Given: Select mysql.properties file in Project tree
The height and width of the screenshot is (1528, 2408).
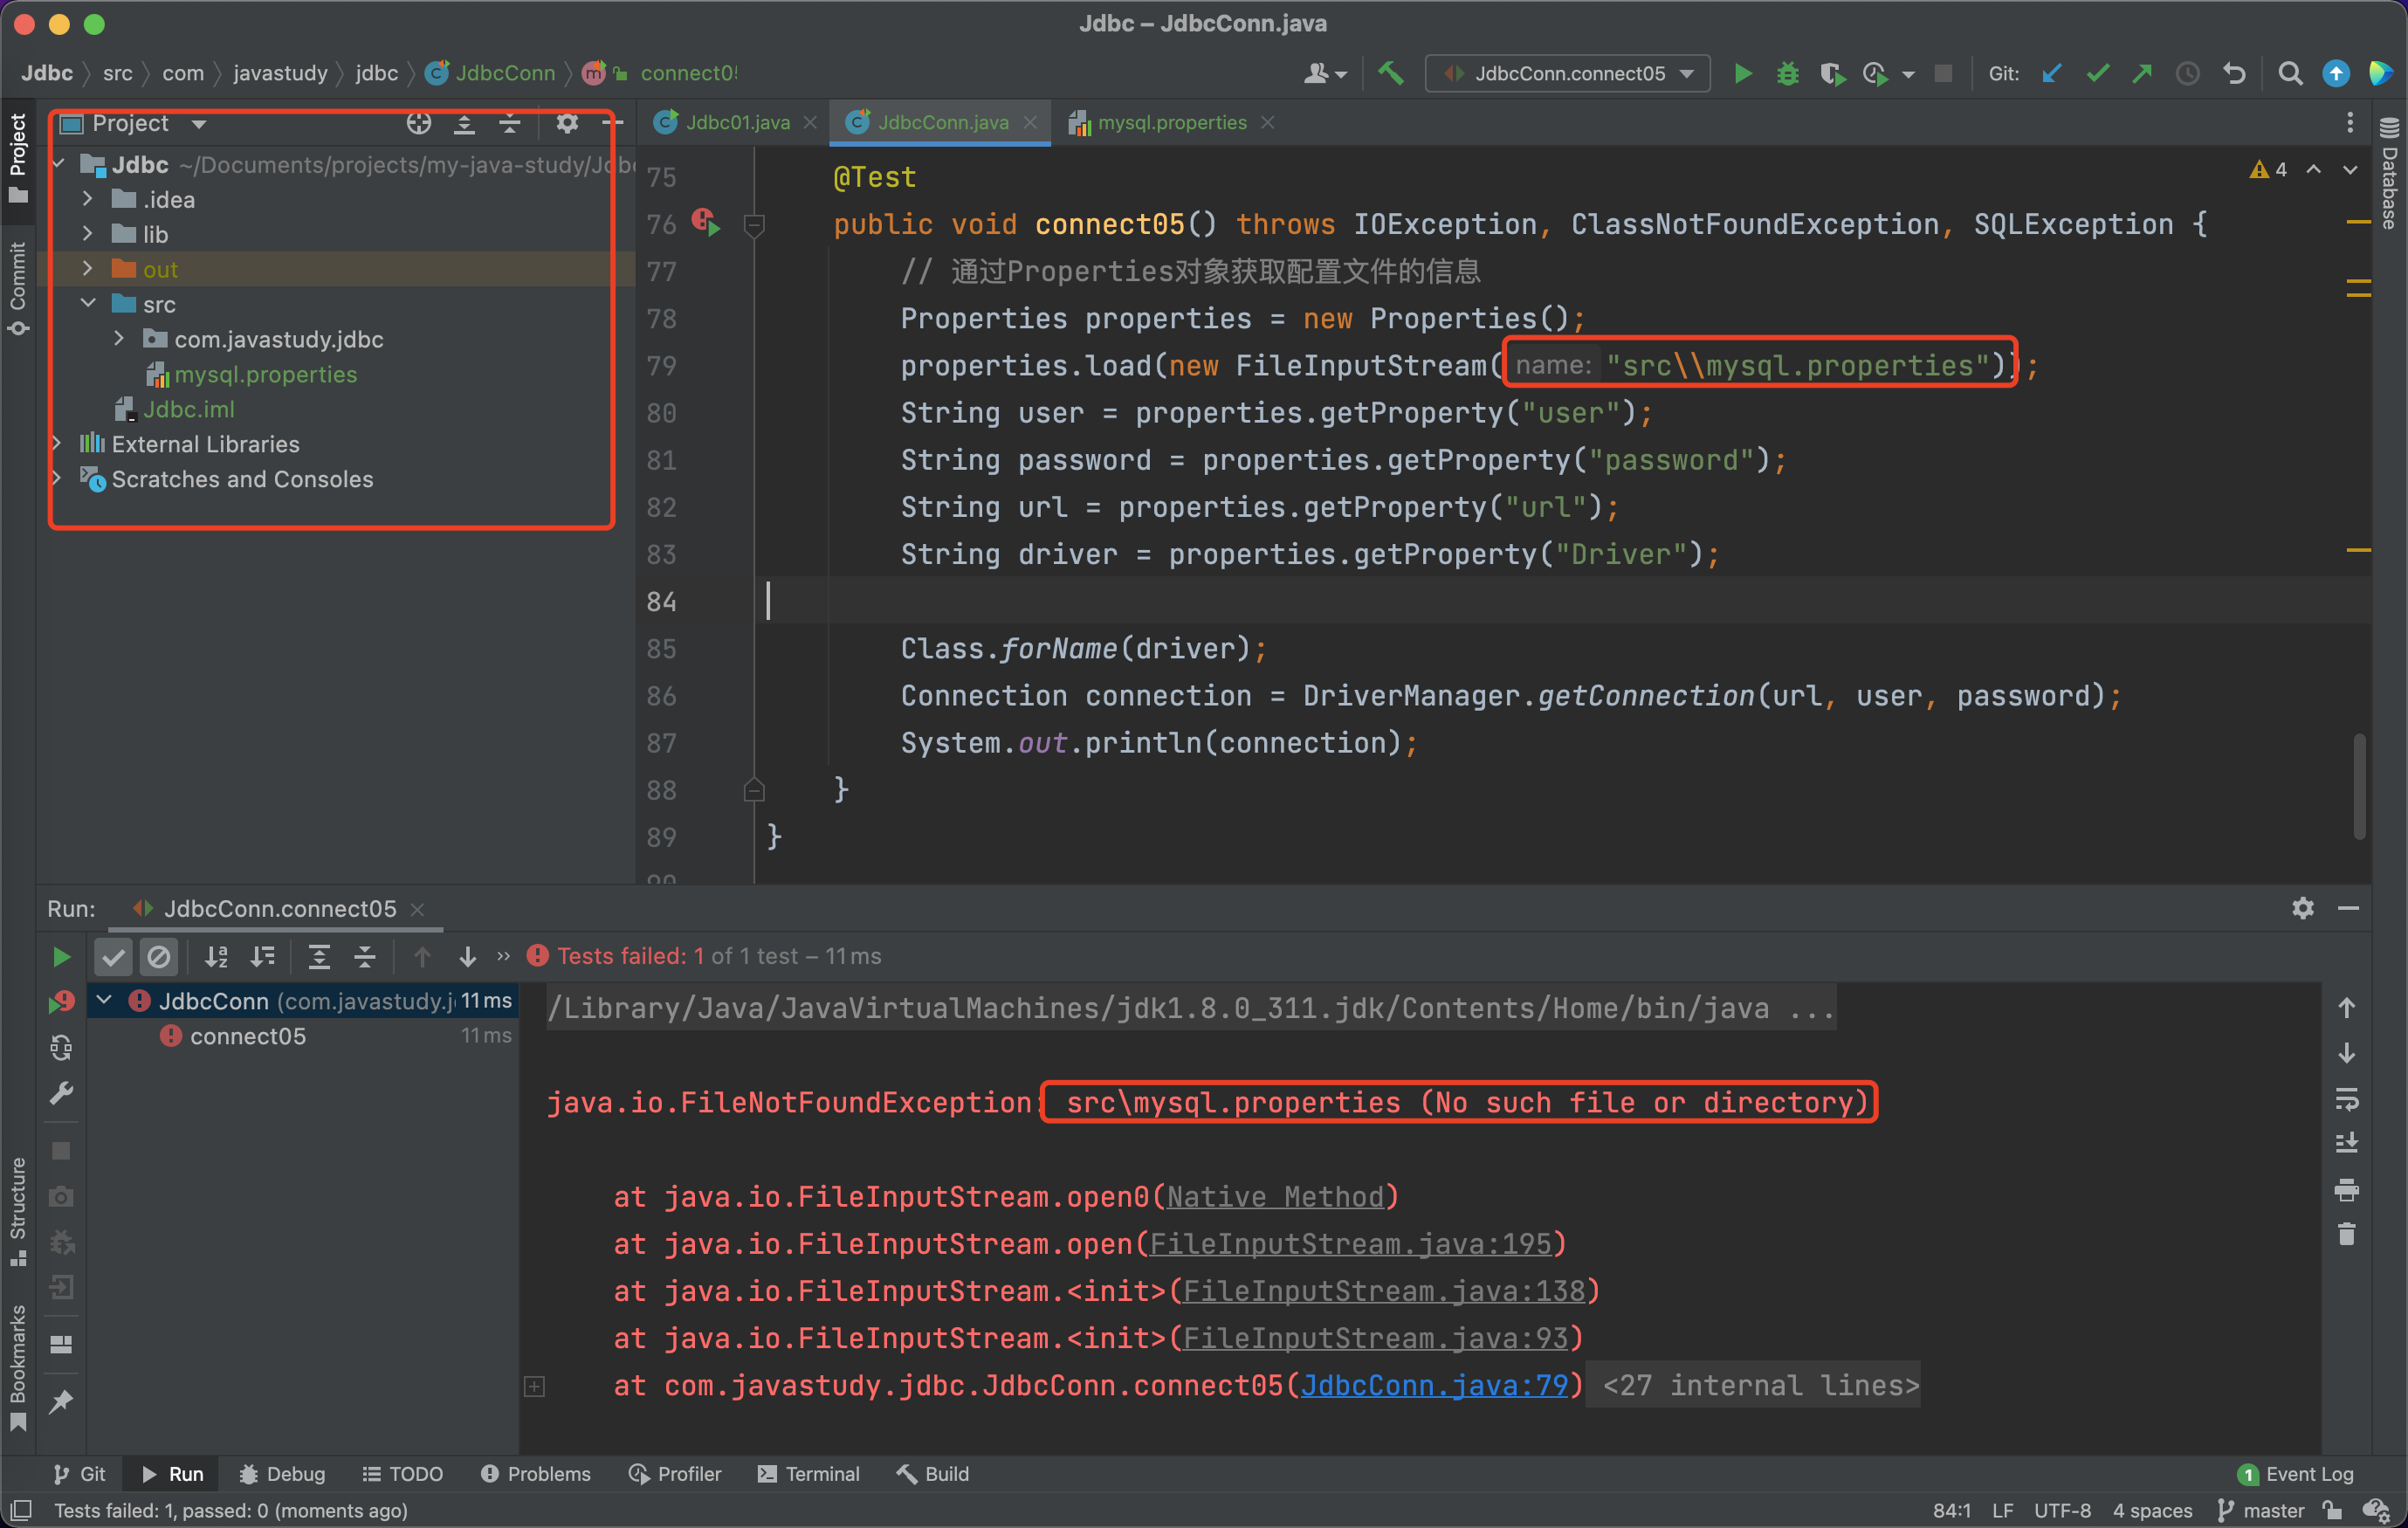Looking at the screenshot, I should (265, 374).
